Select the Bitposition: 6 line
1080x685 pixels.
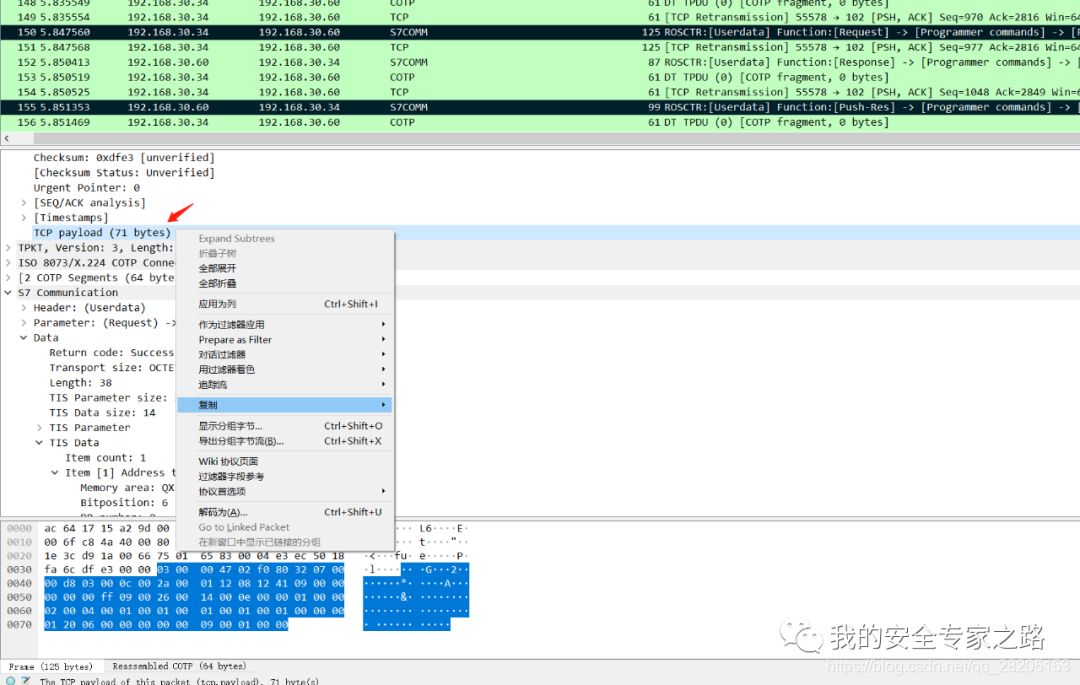[124, 503]
